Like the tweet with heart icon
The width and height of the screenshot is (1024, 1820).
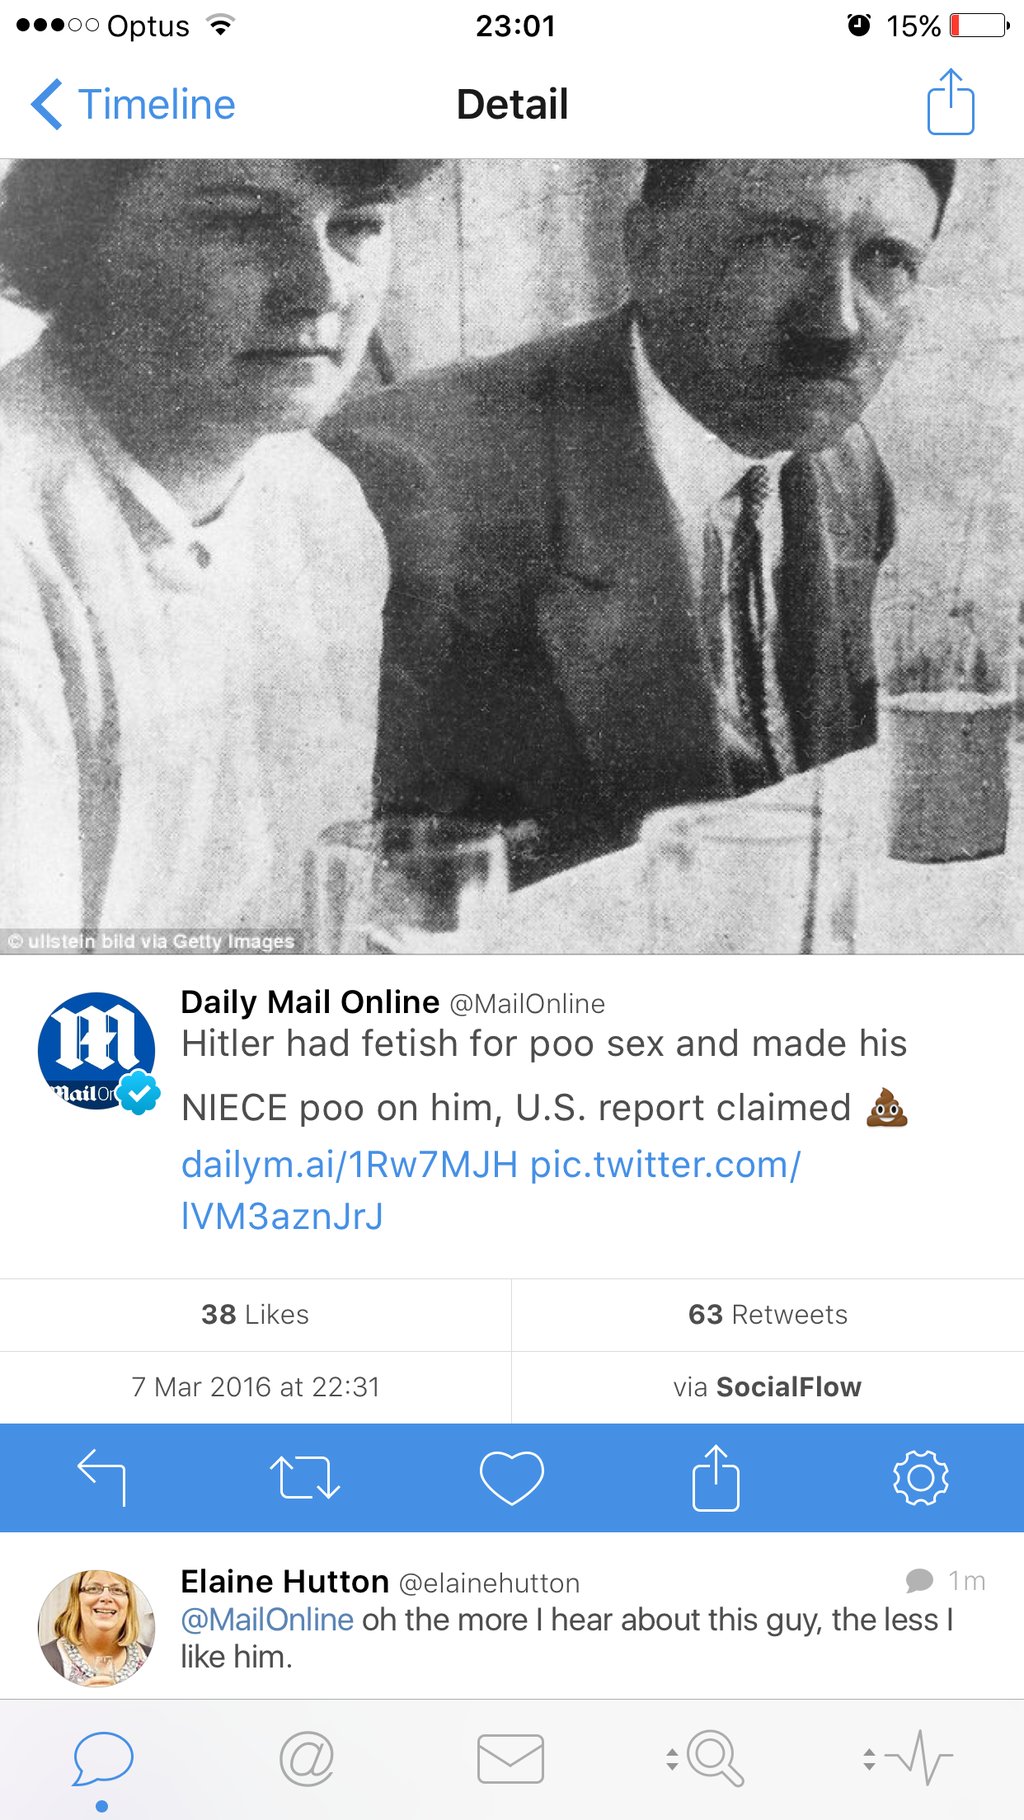click(512, 1477)
